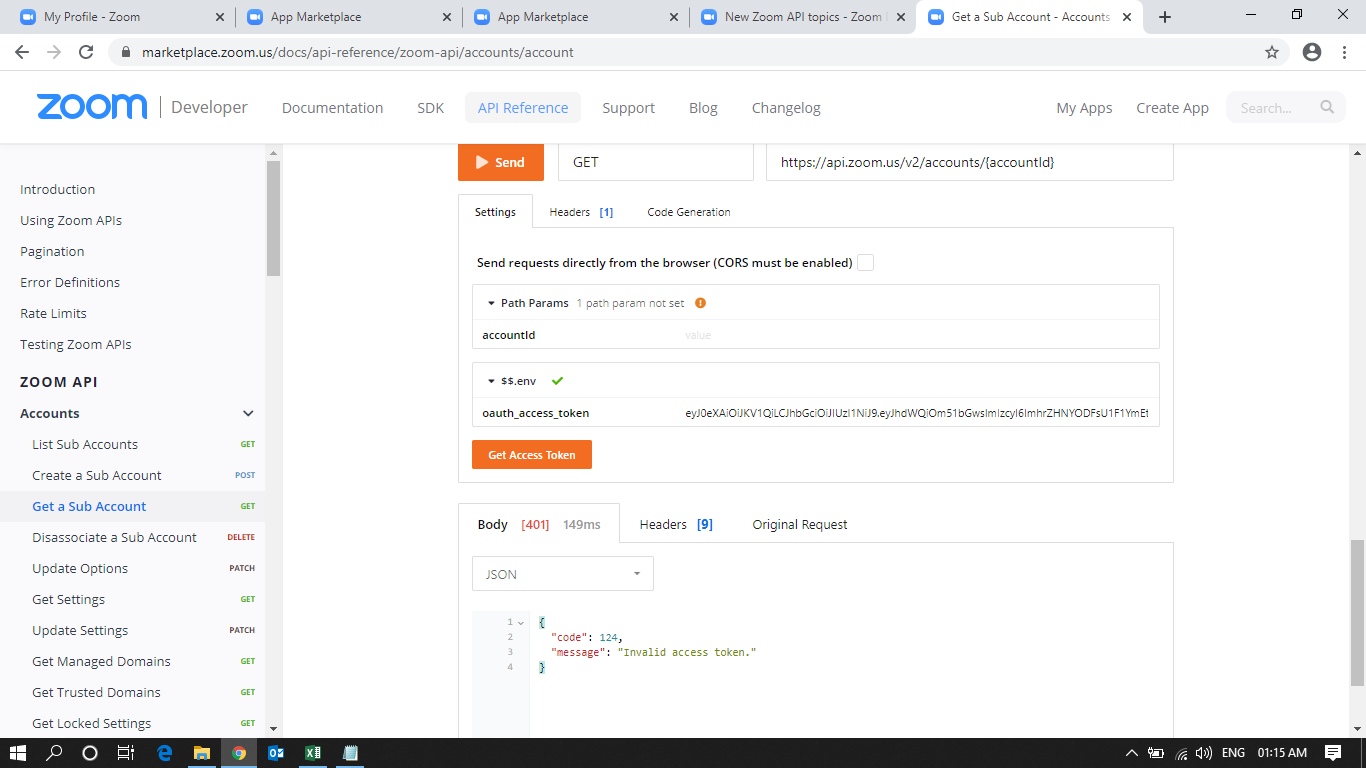Open the Changelog page
The width and height of the screenshot is (1366, 768).
[786, 108]
